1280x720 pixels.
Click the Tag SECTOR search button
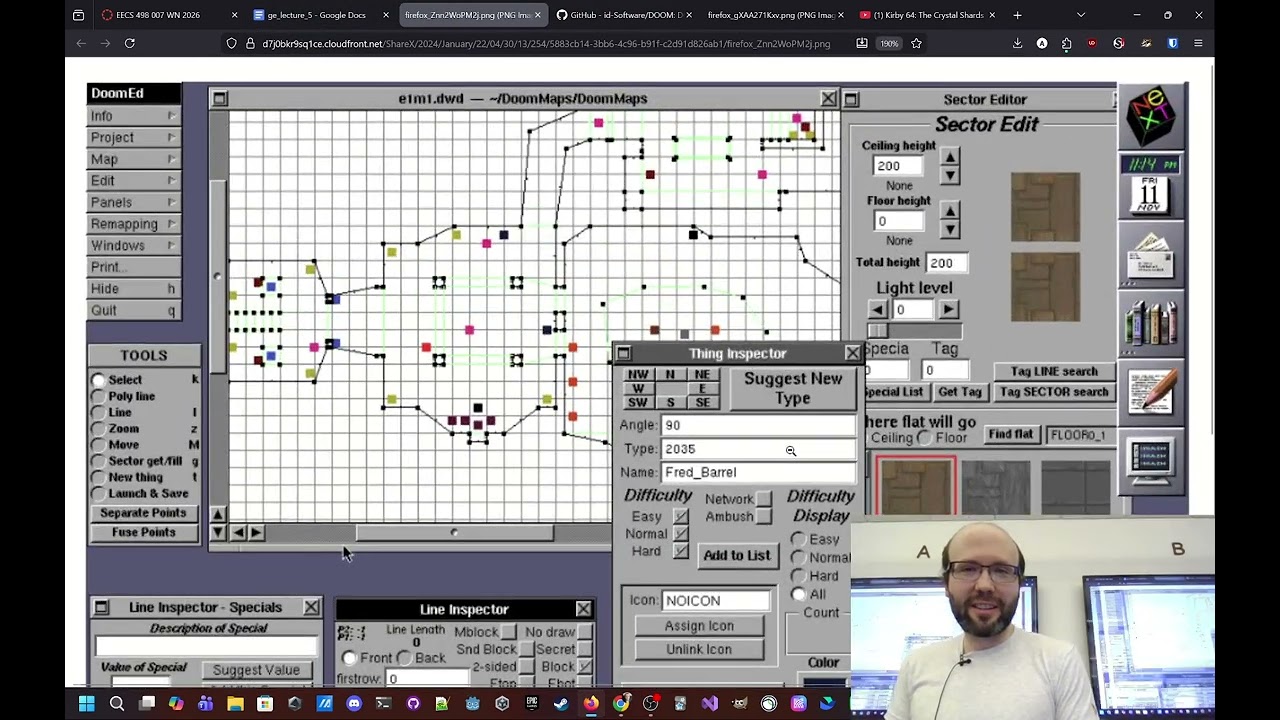pyautogui.click(x=1054, y=392)
